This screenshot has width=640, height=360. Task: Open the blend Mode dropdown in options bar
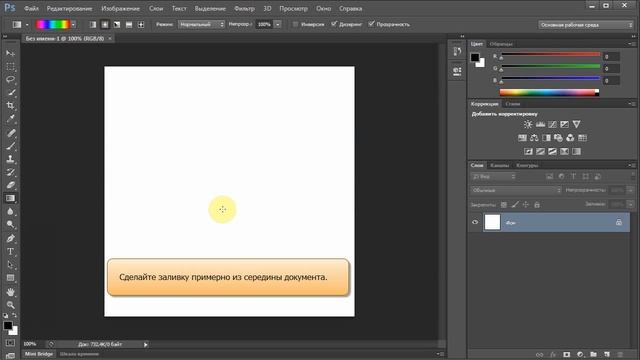[x=201, y=24]
